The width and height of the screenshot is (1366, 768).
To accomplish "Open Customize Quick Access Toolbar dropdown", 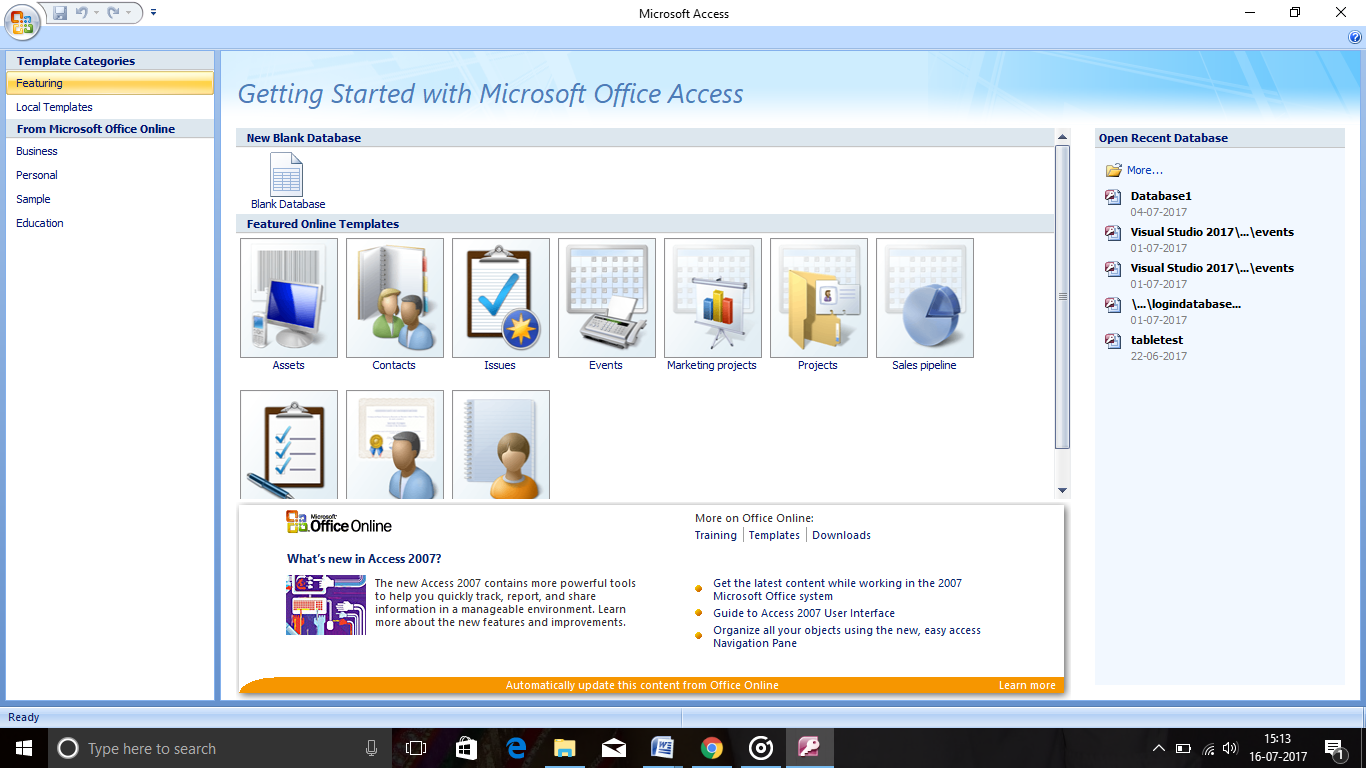I will (x=153, y=13).
